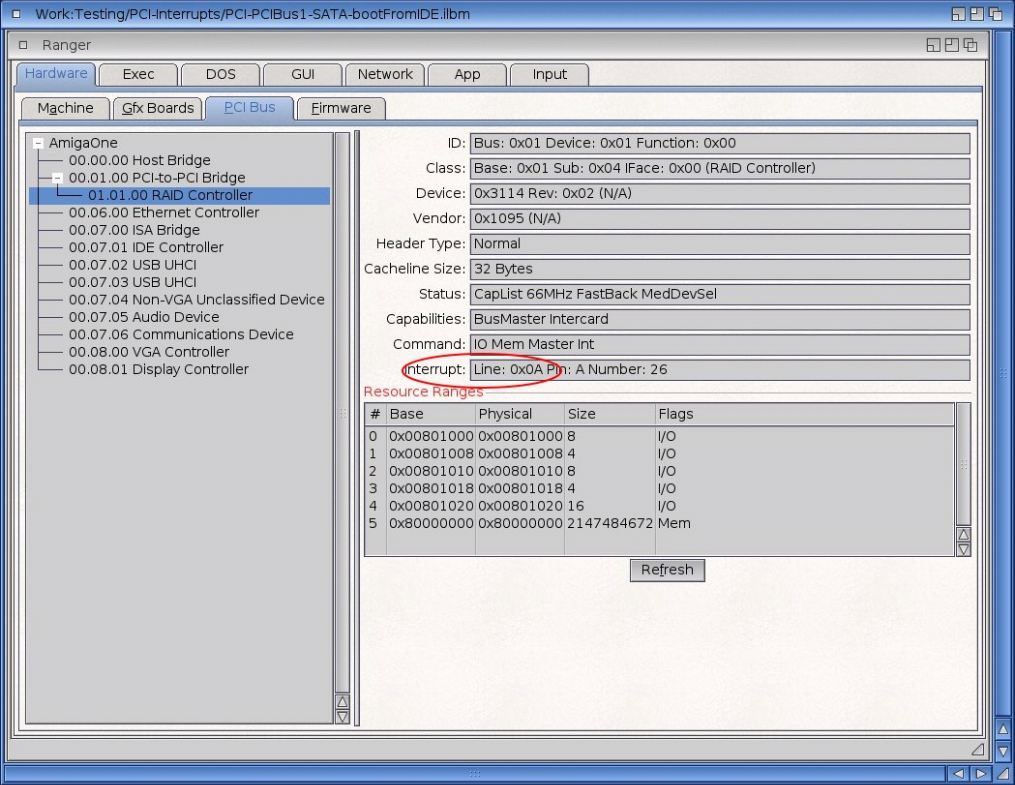Screen dimensions: 1015x785
Task: Click the Flags column header
Action: click(x=805, y=414)
